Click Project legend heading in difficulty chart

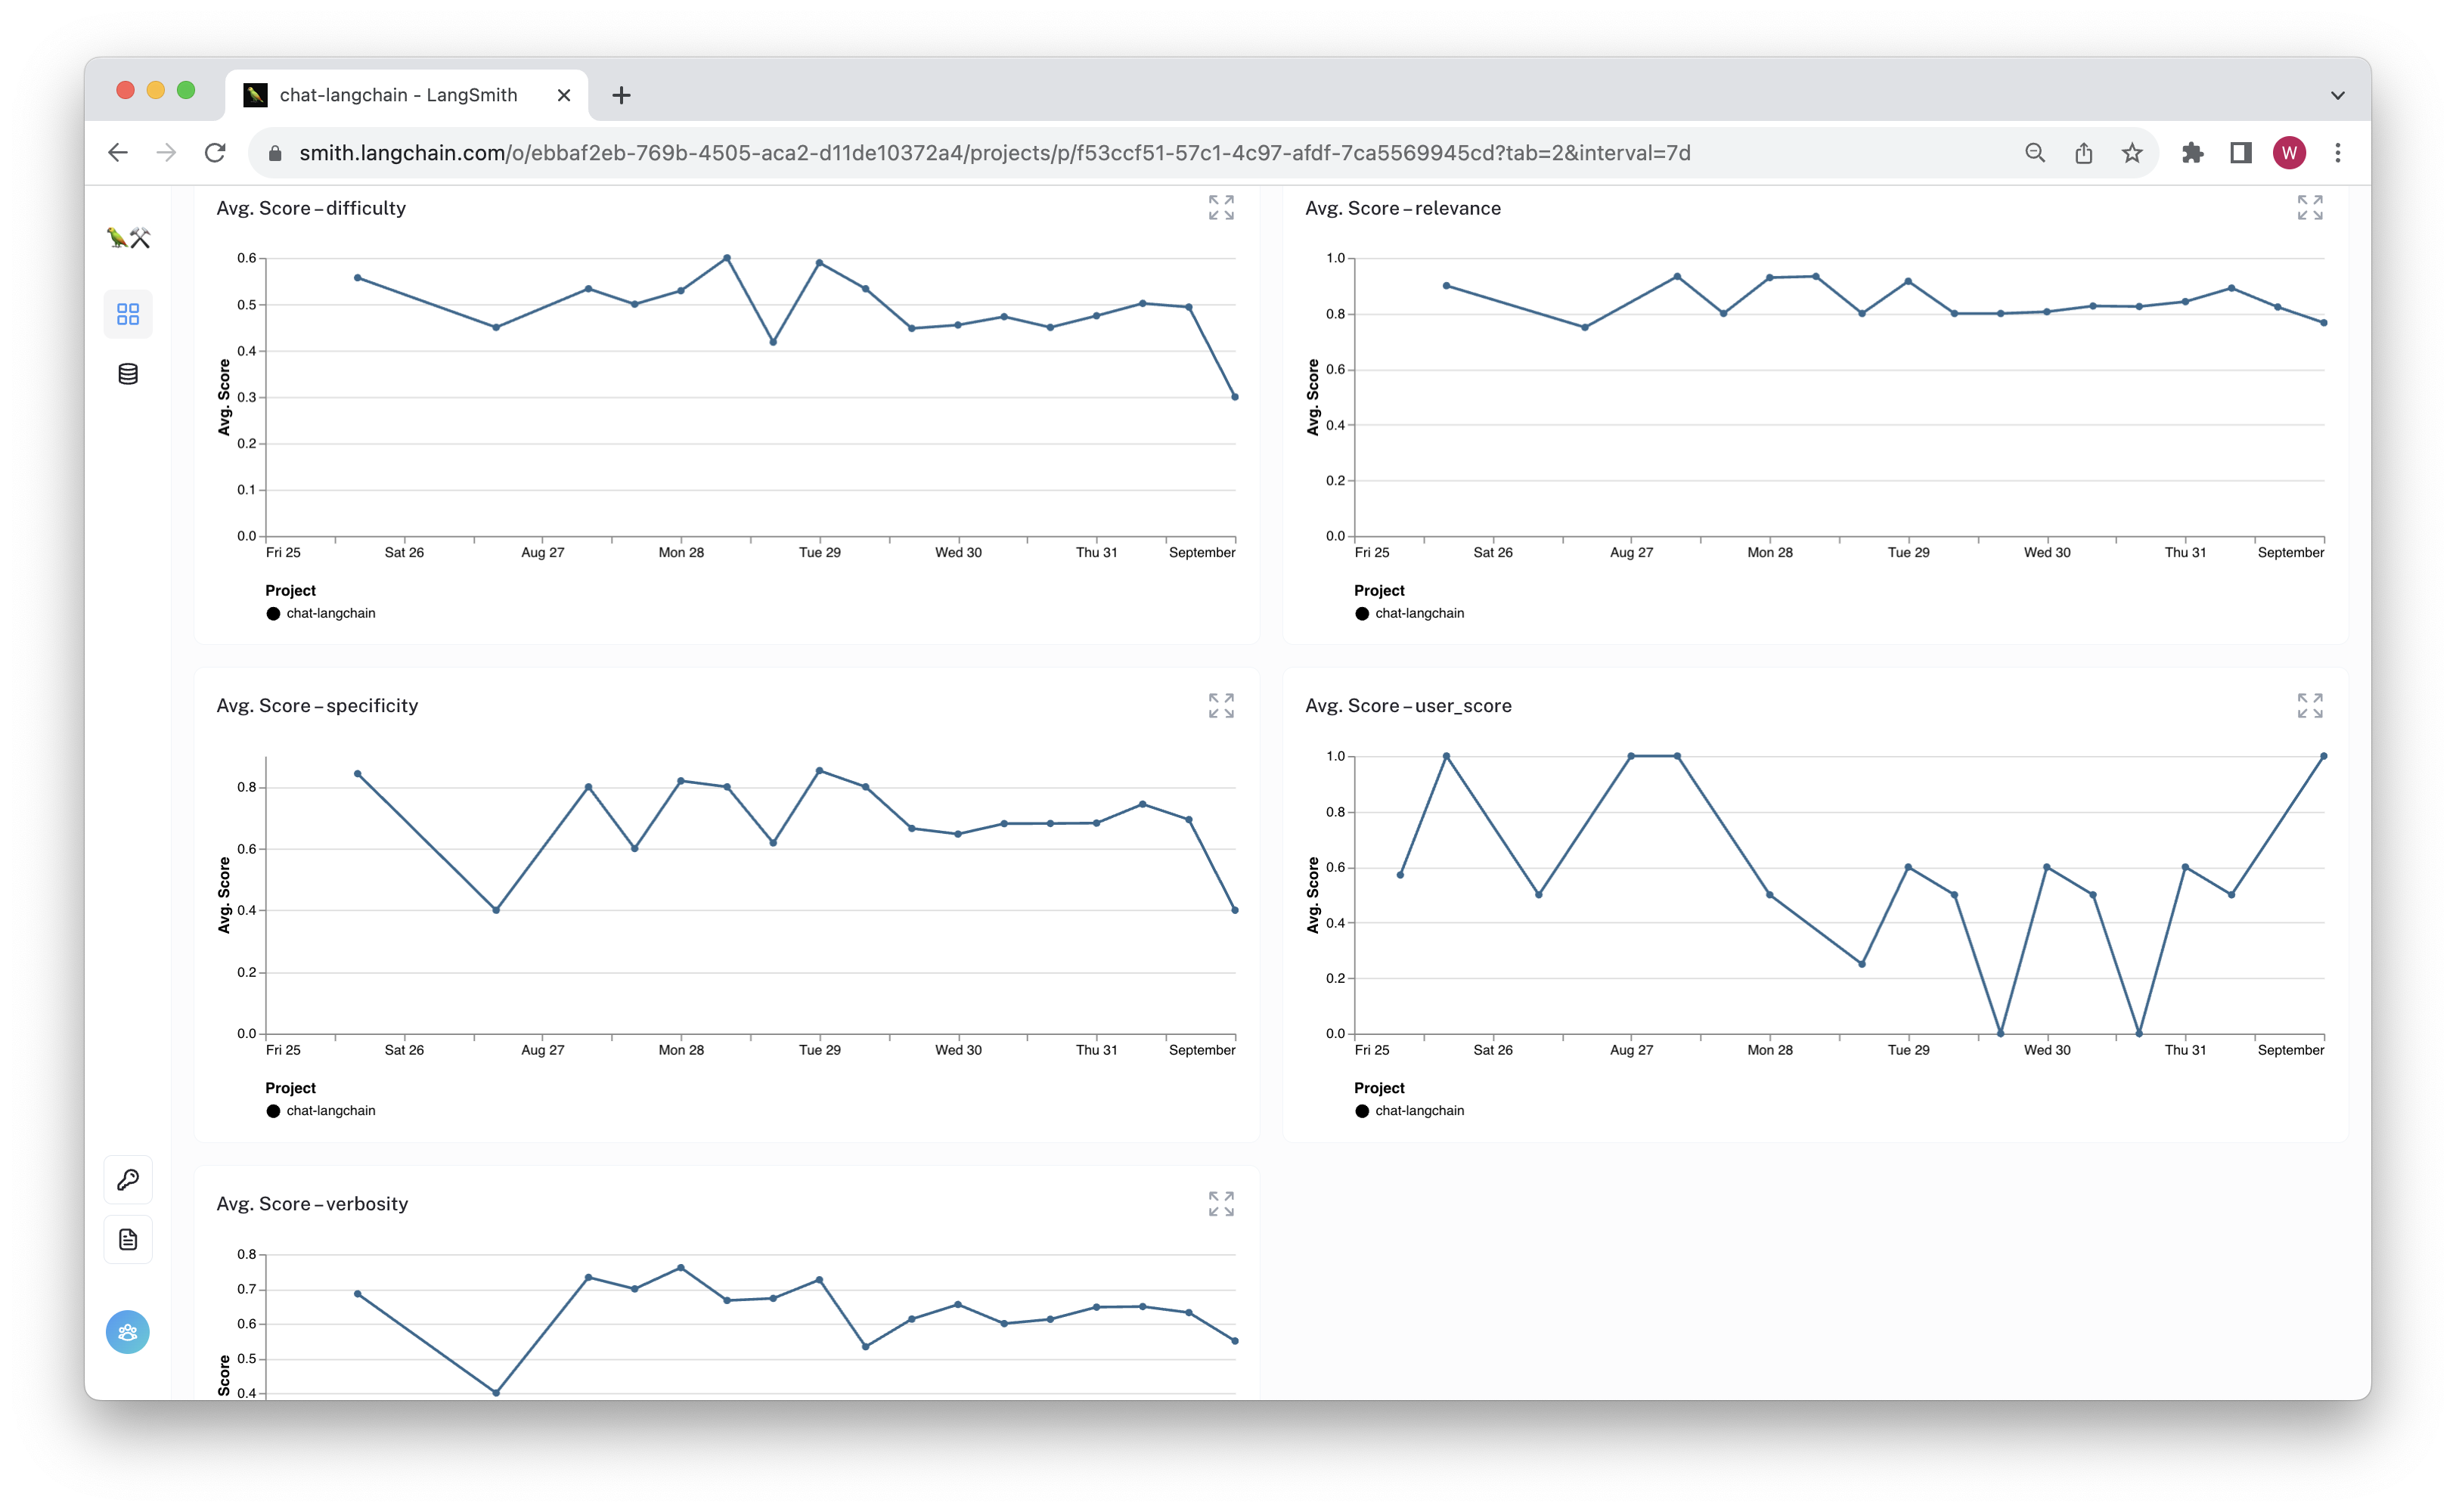coord(290,591)
